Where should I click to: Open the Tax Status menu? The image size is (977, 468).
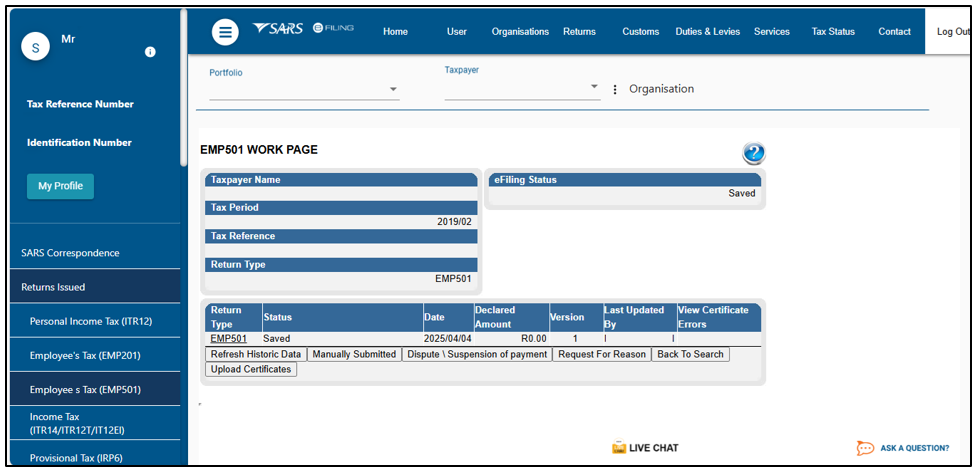[x=833, y=32]
